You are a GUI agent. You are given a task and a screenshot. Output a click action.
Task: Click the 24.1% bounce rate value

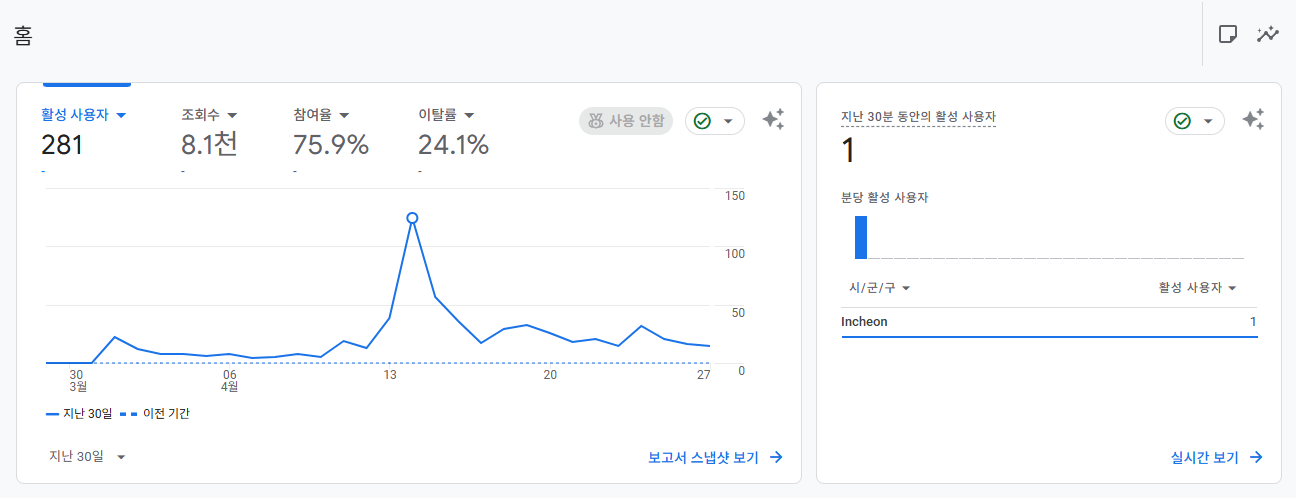(453, 146)
